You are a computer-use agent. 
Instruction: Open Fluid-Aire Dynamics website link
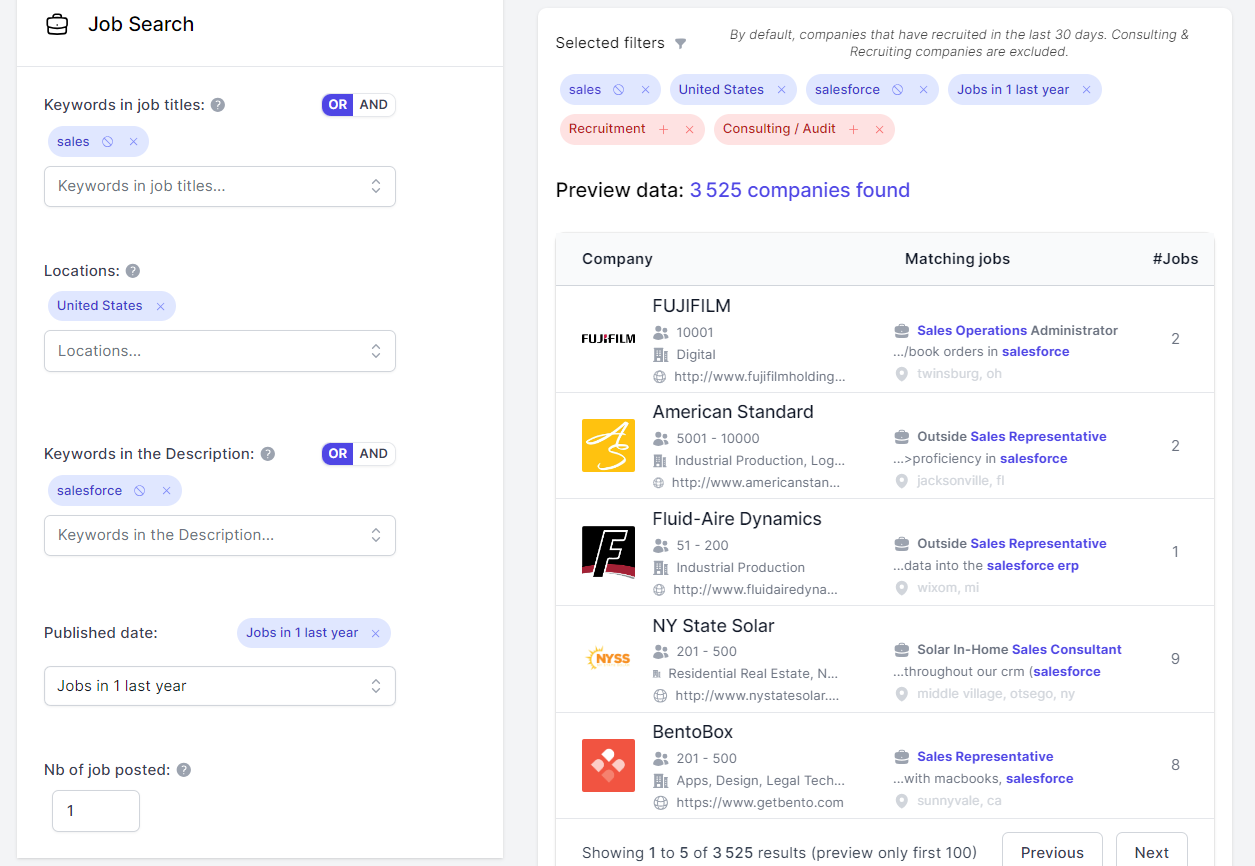757,590
